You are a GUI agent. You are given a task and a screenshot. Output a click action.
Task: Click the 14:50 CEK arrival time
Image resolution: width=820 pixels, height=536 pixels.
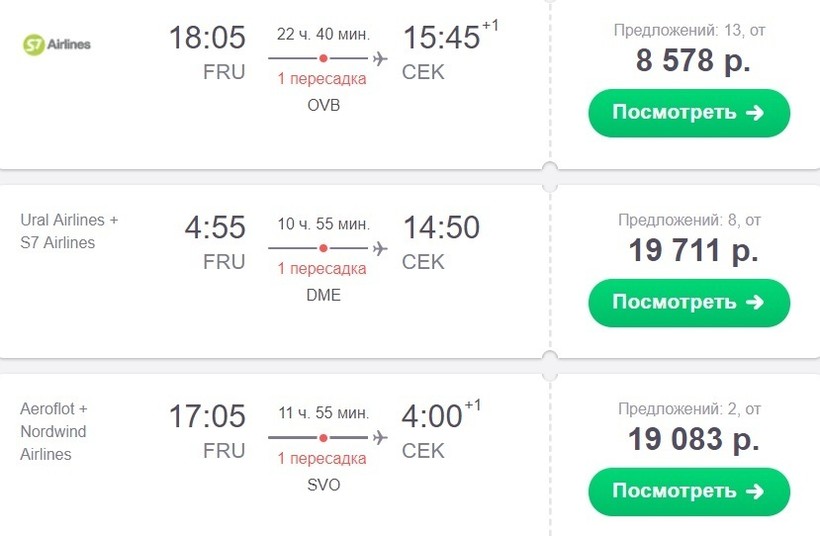(441, 228)
